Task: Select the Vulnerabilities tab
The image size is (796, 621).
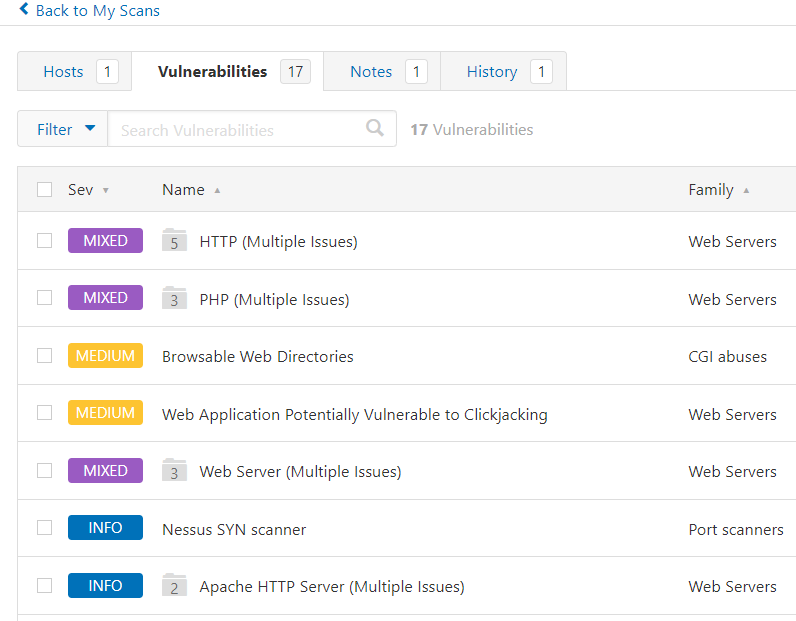Action: 227,72
